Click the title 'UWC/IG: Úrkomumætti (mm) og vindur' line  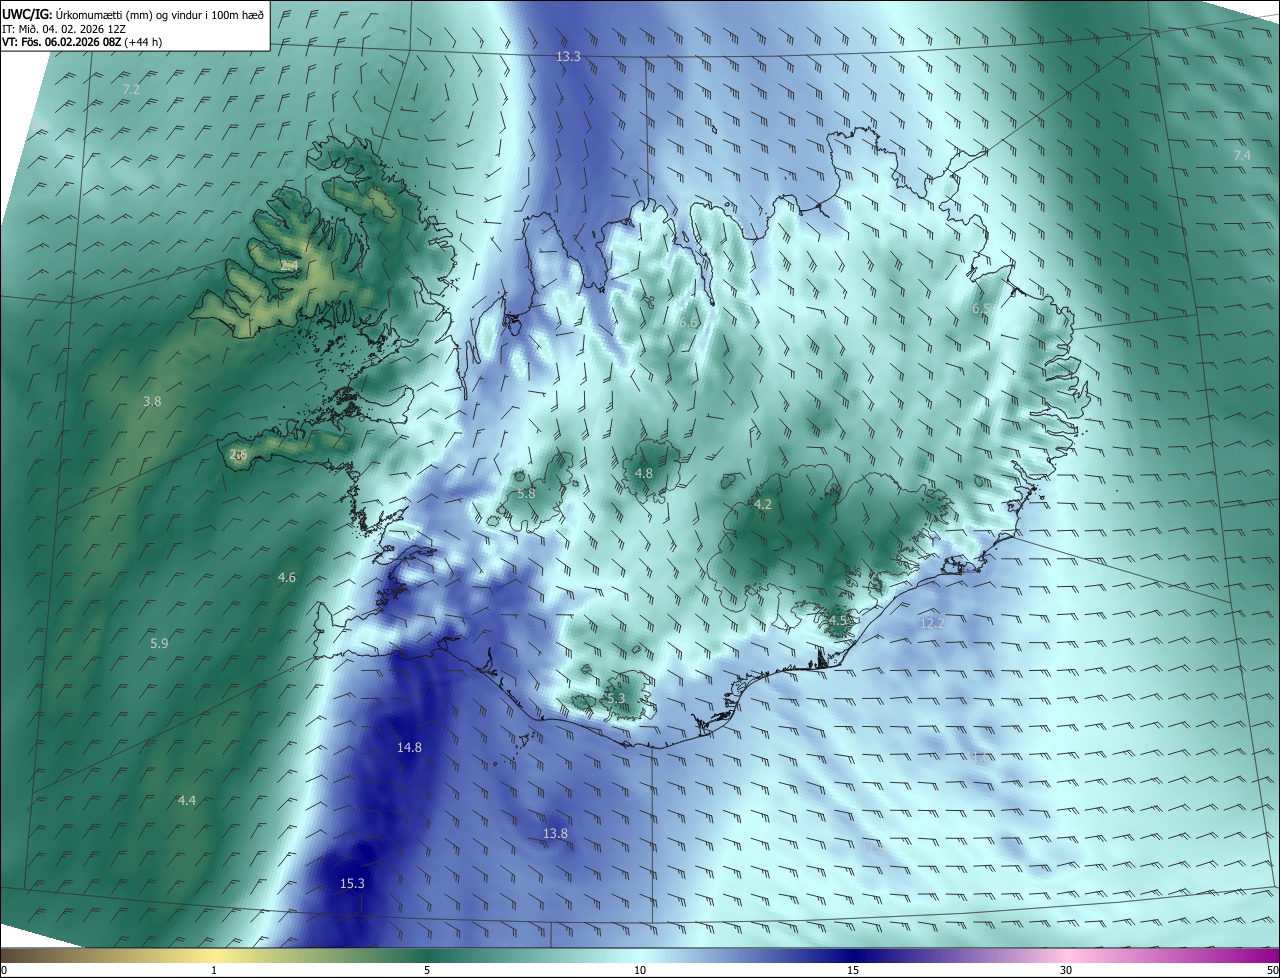[x=133, y=13]
